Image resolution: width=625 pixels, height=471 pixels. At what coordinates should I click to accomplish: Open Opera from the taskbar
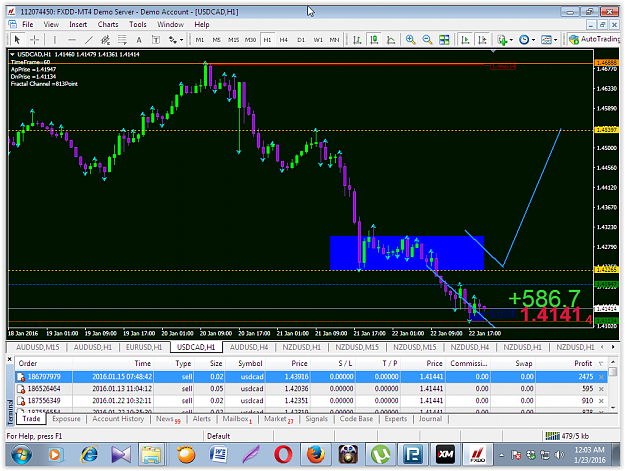pos(283,455)
